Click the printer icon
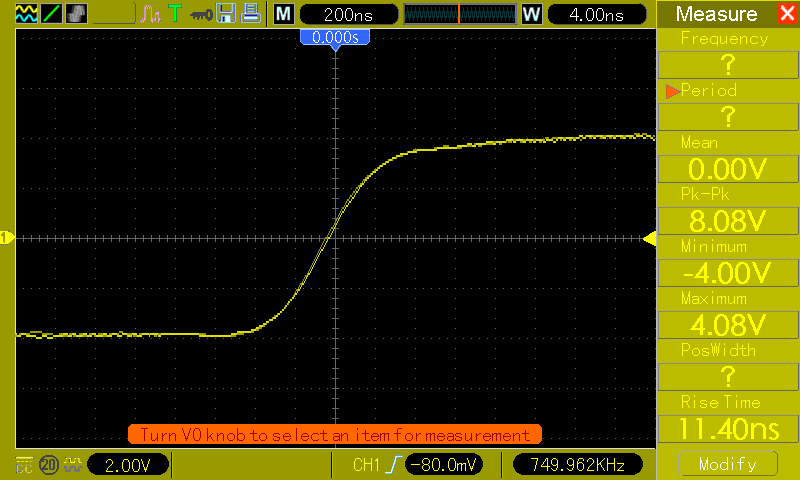Image resolution: width=800 pixels, height=480 pixels. pos(251,13)
